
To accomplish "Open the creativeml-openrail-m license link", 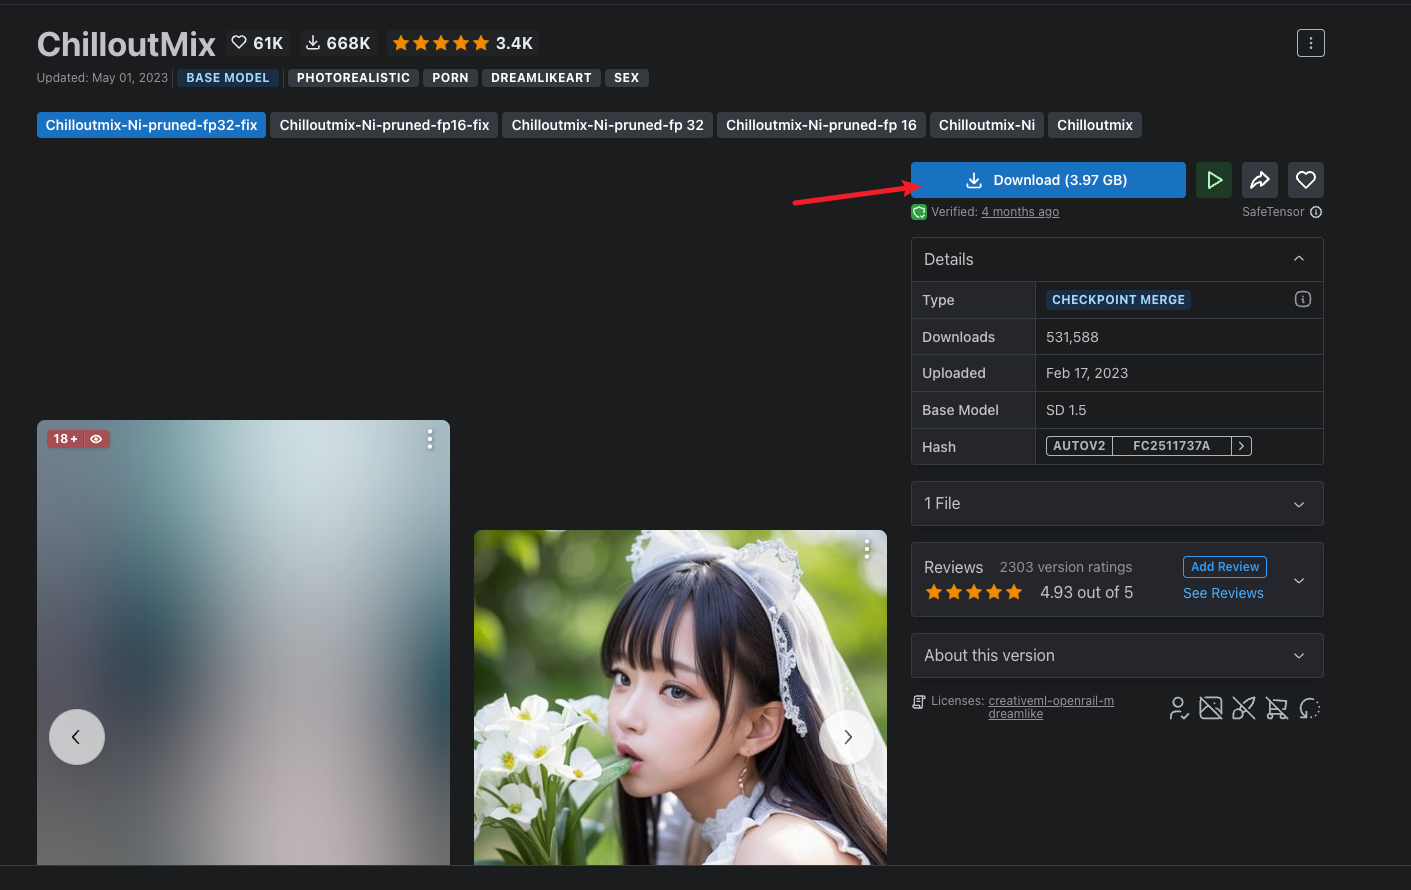I will pos(1051,701).
